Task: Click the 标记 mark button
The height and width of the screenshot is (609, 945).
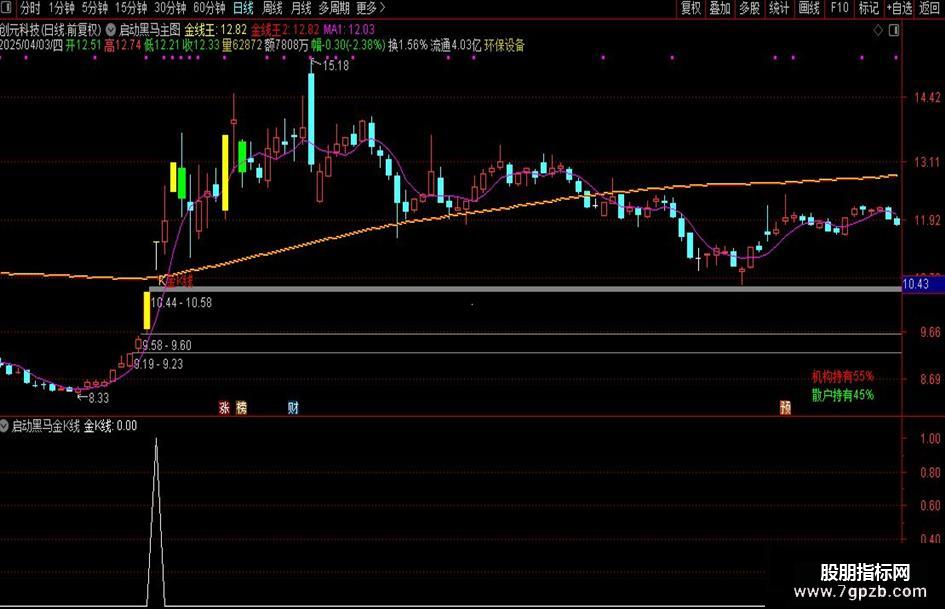Action: 868,8
